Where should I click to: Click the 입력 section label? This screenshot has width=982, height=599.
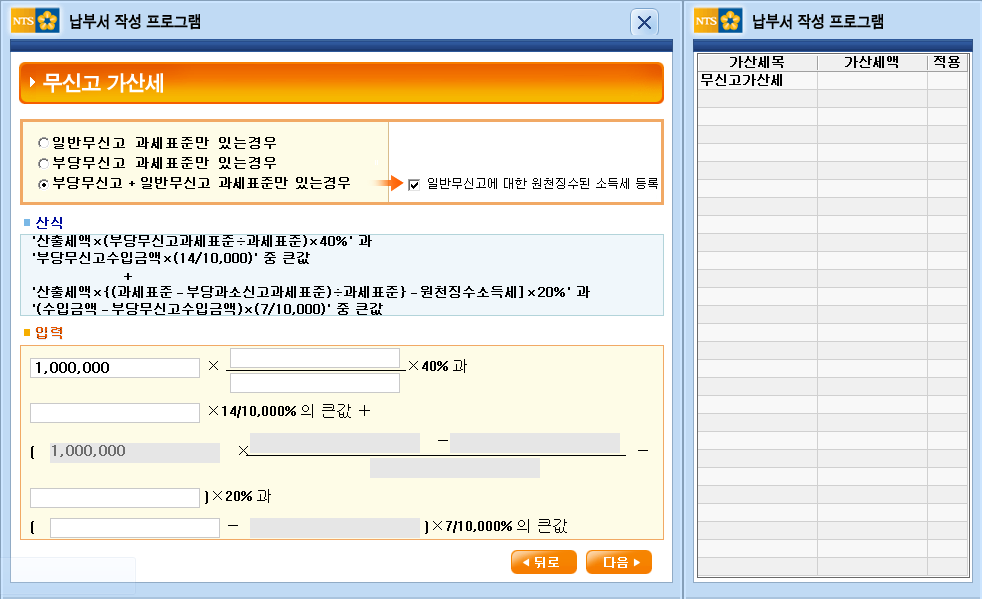coord(49,333)
